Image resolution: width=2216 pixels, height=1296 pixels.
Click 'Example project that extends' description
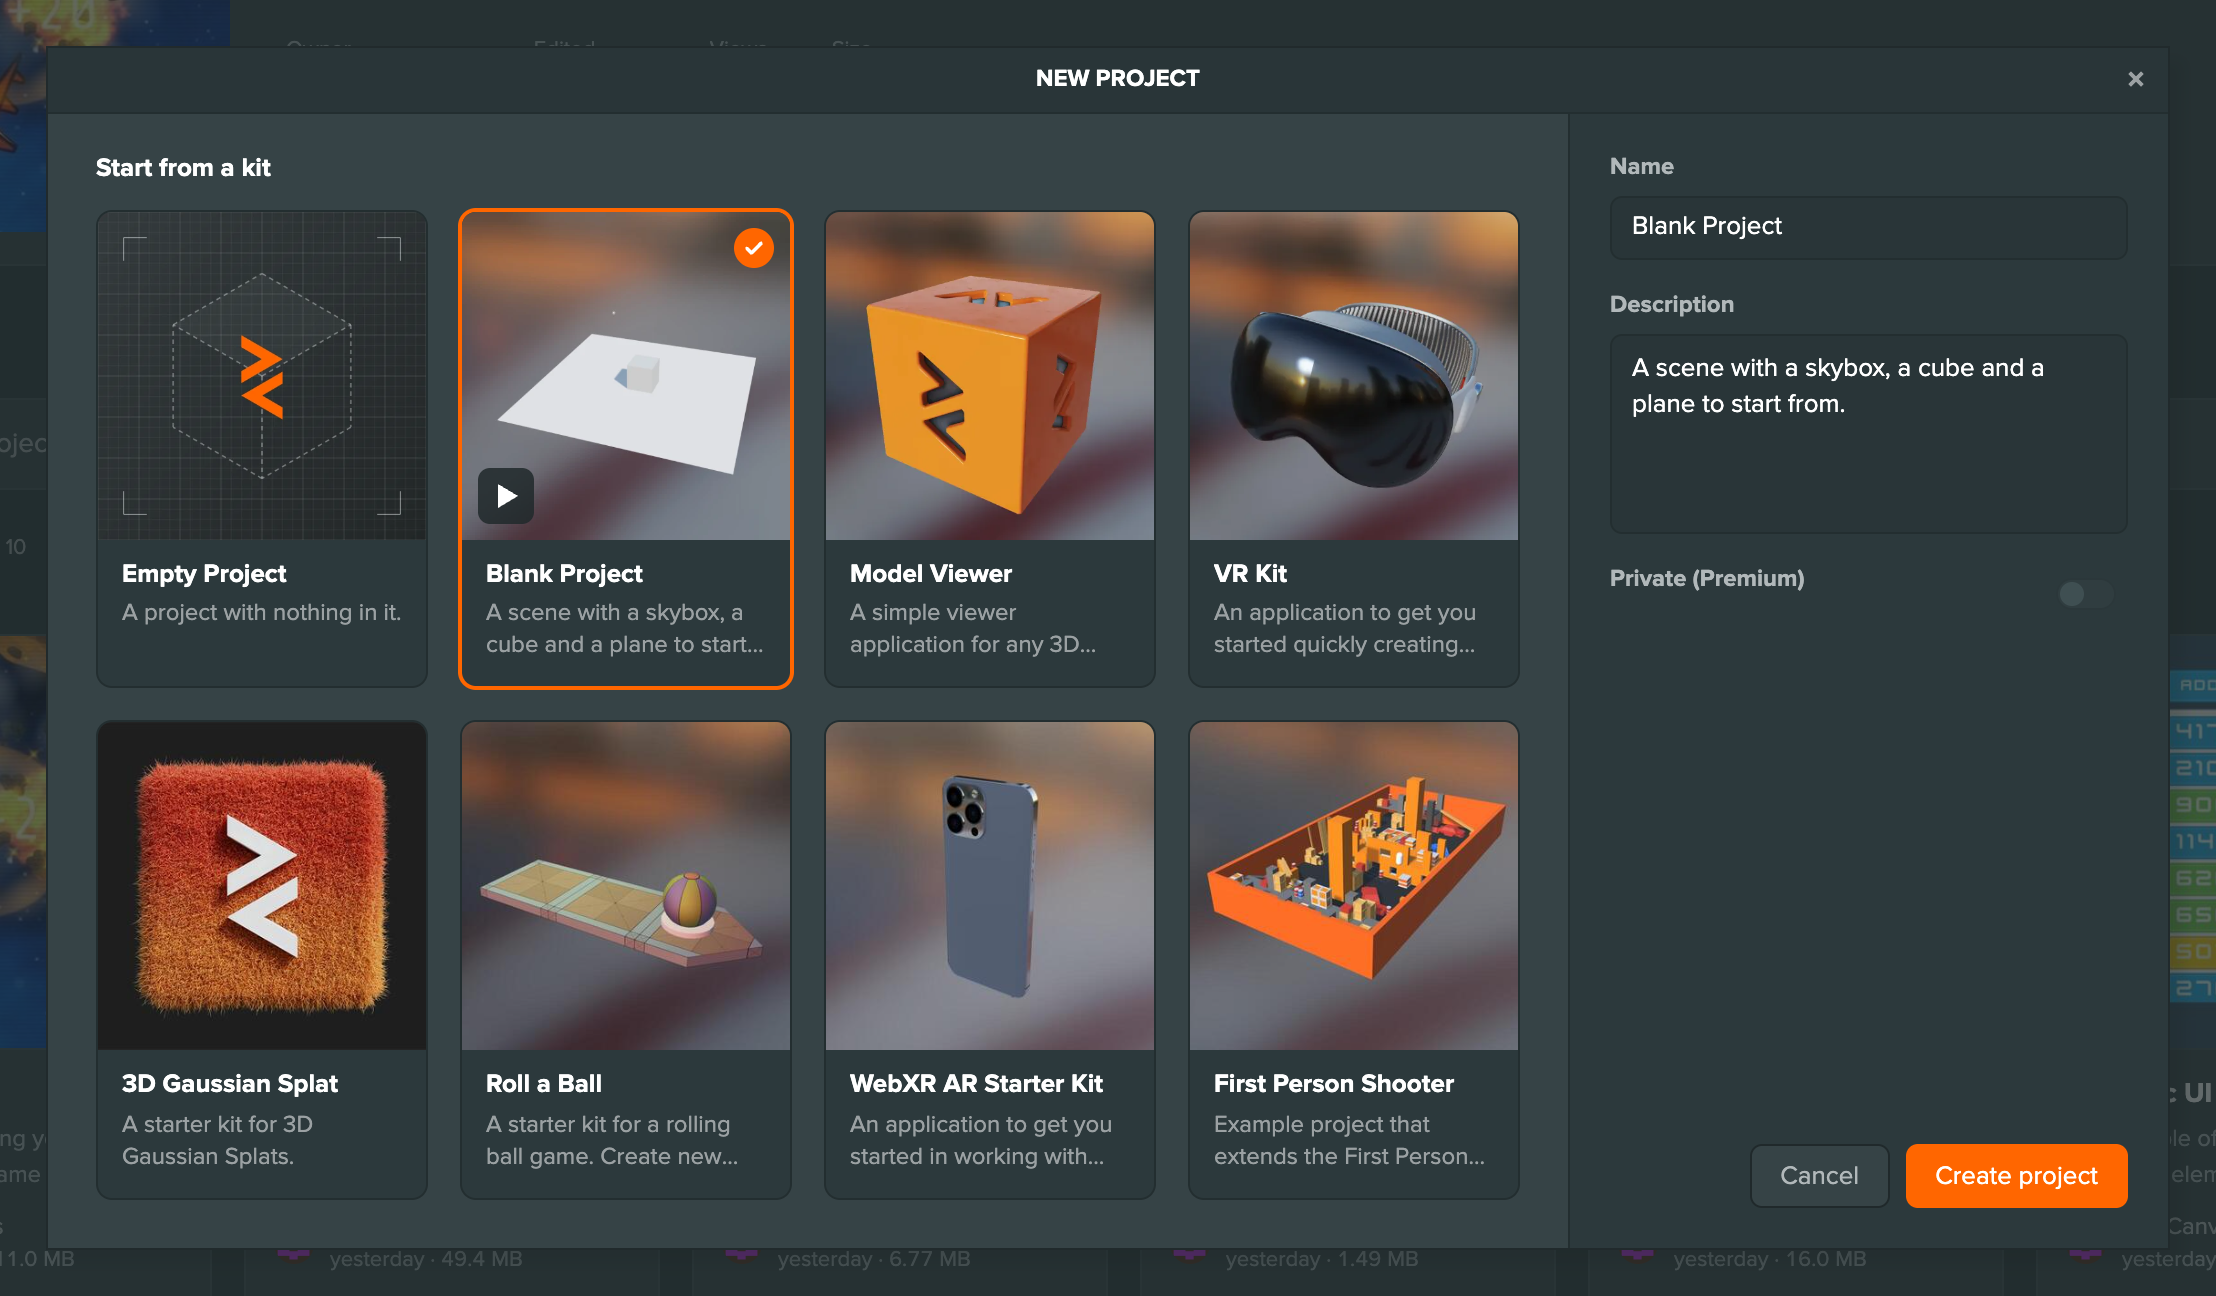(1349, 1140)
